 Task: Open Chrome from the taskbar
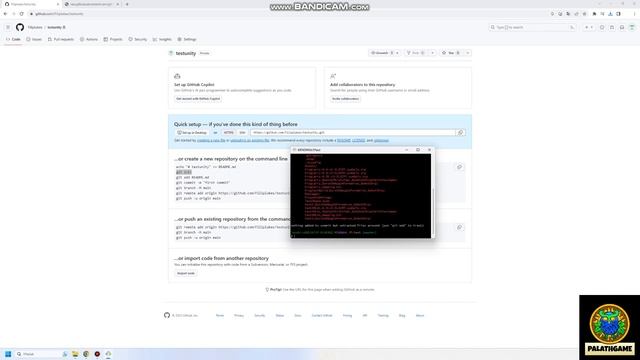coord(86,354)
